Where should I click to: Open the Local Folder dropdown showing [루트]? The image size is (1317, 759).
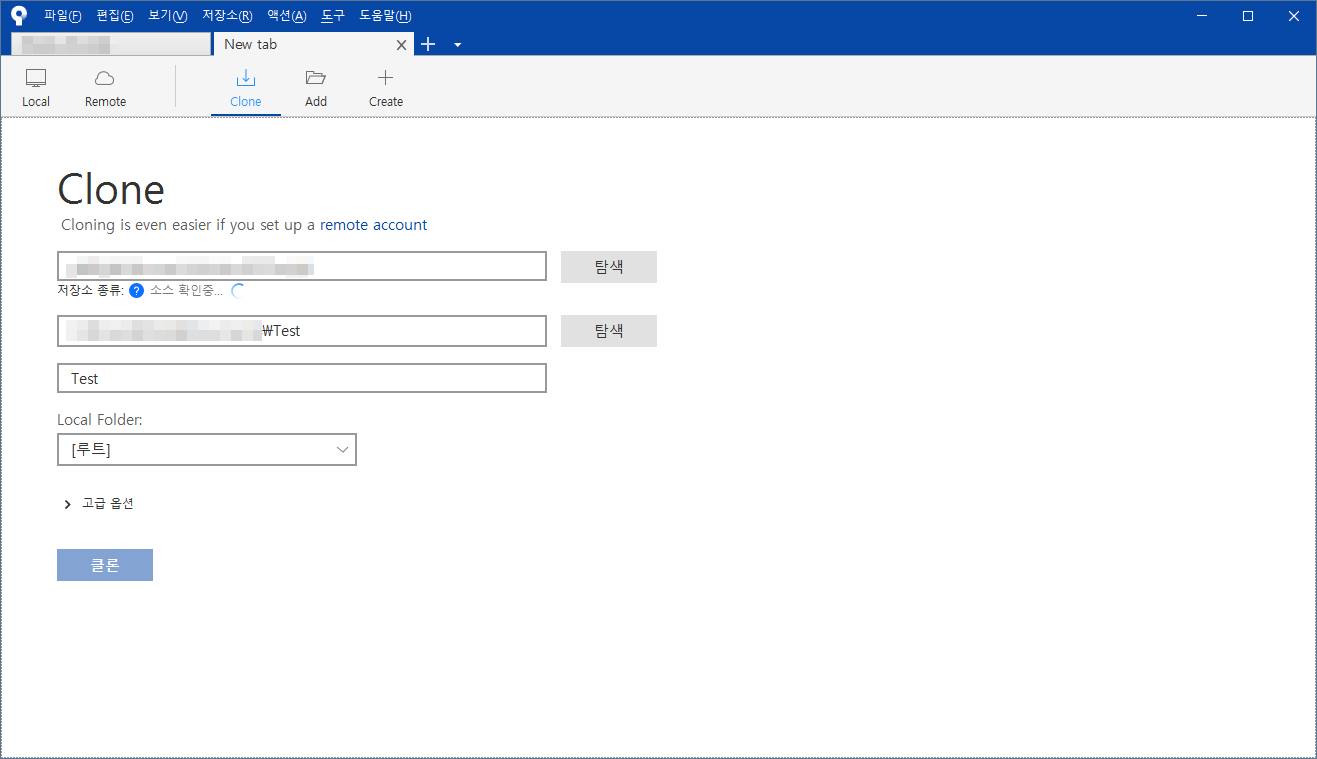207,450
